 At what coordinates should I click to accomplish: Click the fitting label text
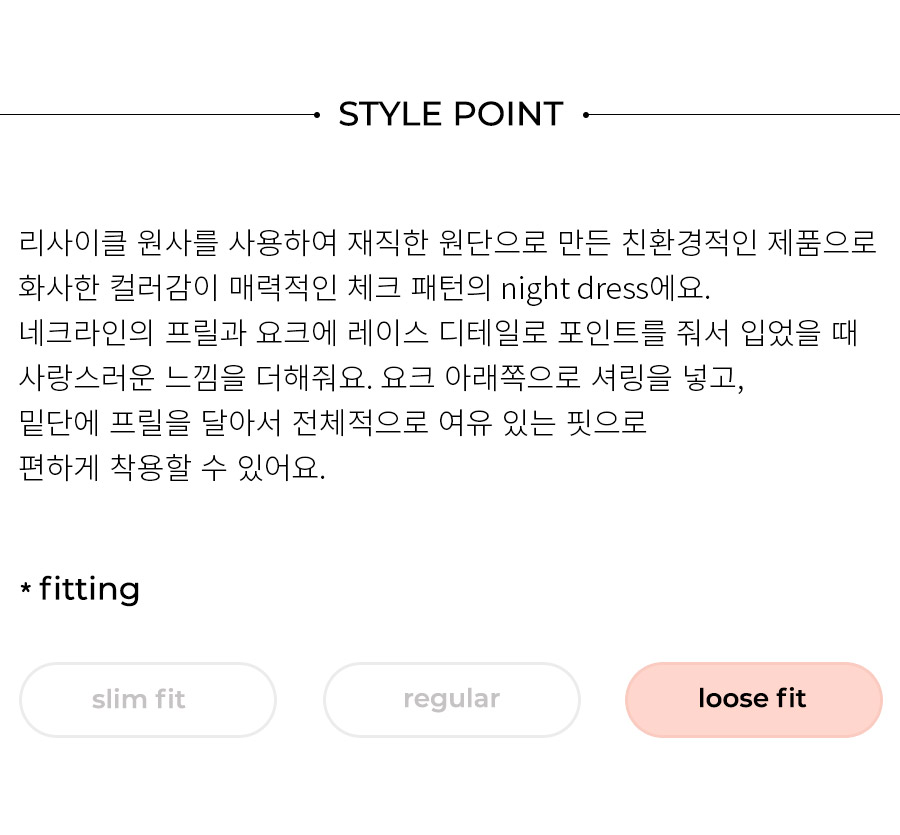90,589
